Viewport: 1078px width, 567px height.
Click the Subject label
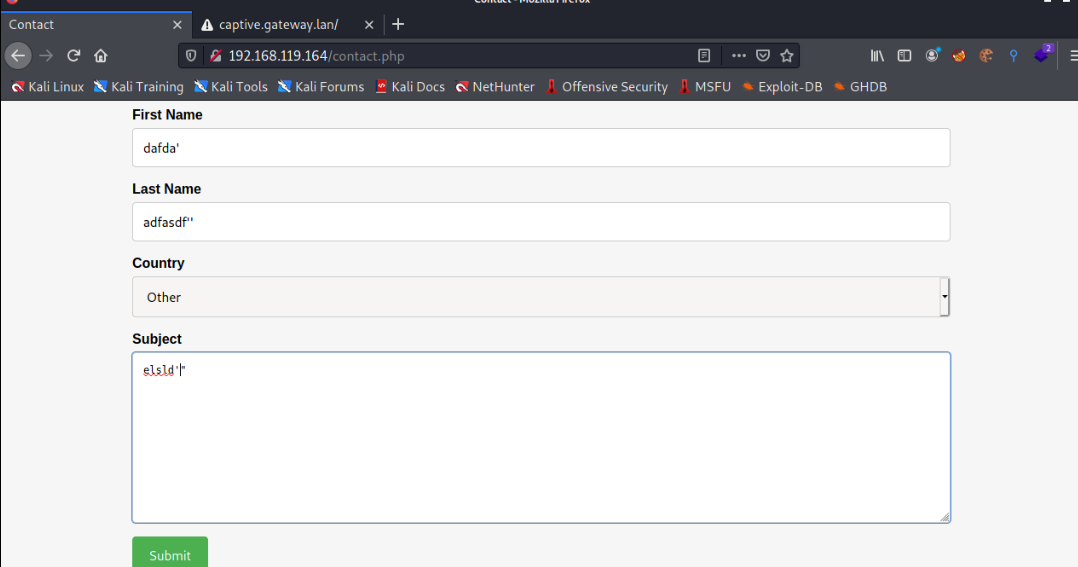157,339
